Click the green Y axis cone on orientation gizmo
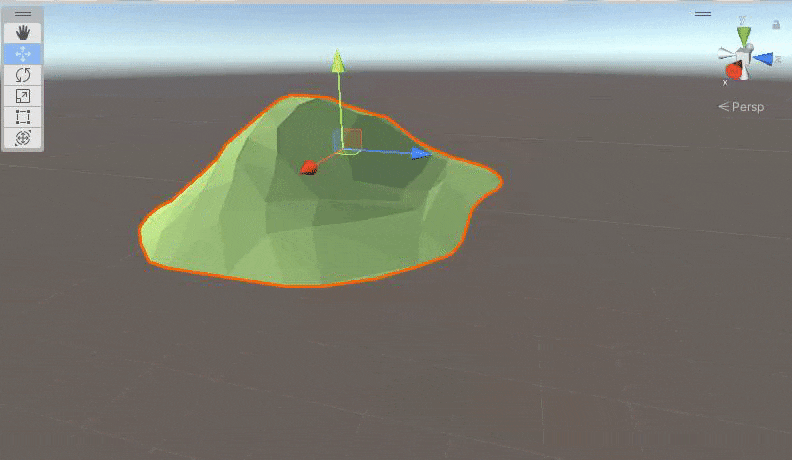Screen dimensions: 792x460 pyautogui.click(x=744, y=36)
